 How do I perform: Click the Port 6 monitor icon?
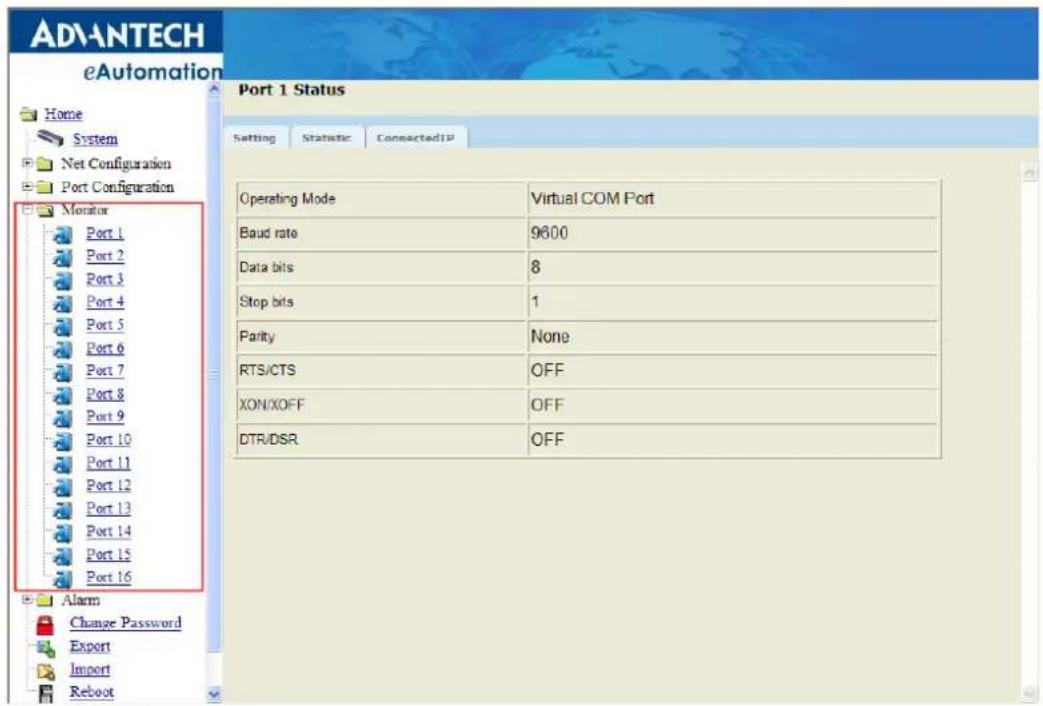click(63, 349)
